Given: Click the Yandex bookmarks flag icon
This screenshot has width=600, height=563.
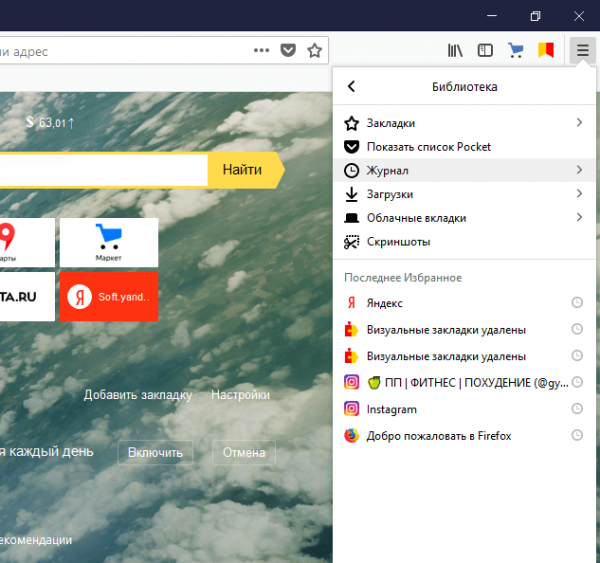Looking at the screenshot, I should click(x=546, y=50).
